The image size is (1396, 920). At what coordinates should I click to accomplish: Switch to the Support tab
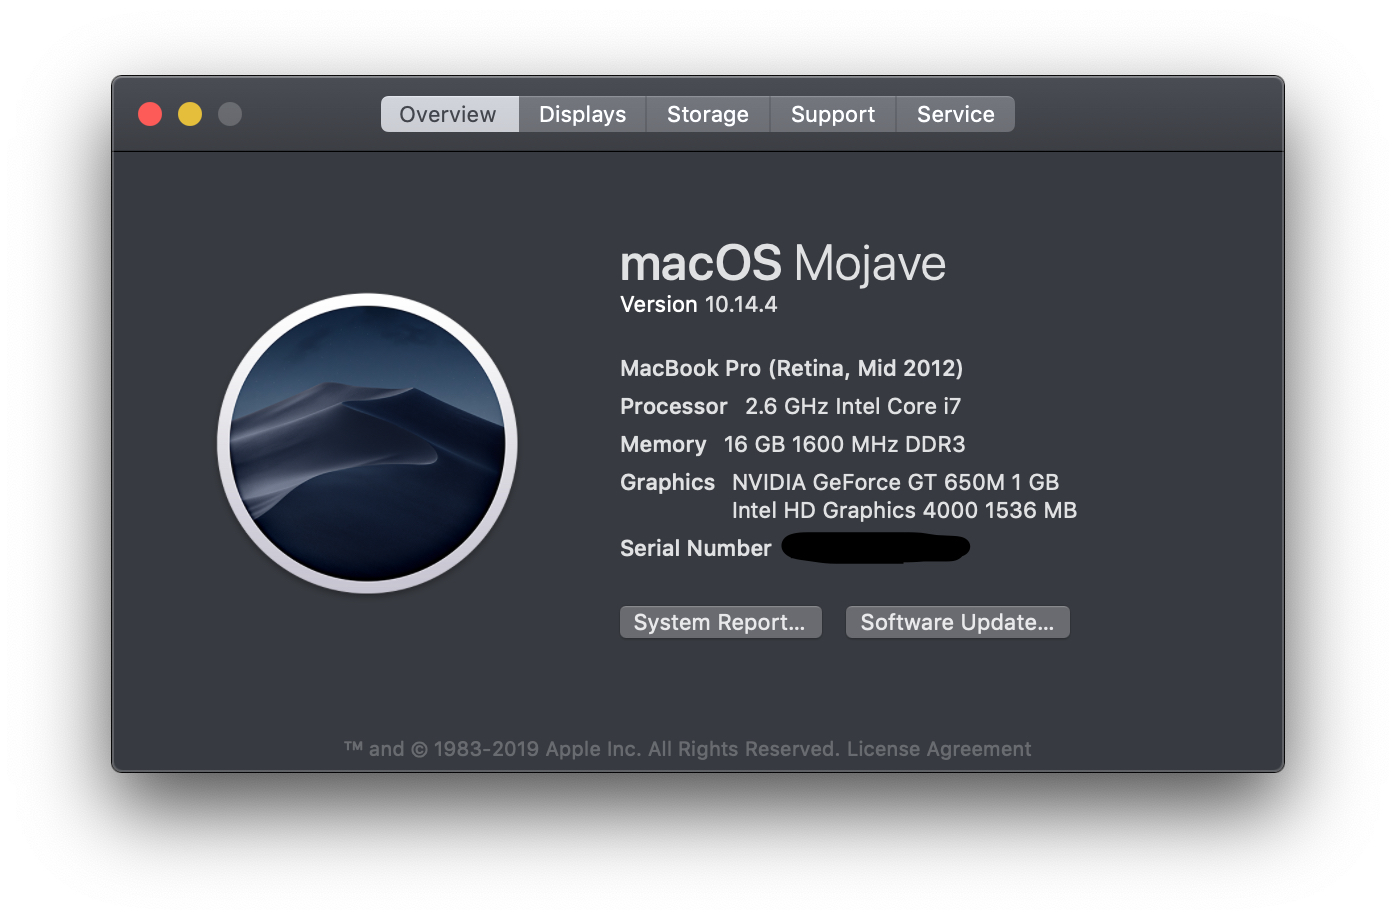click(833, 114)
